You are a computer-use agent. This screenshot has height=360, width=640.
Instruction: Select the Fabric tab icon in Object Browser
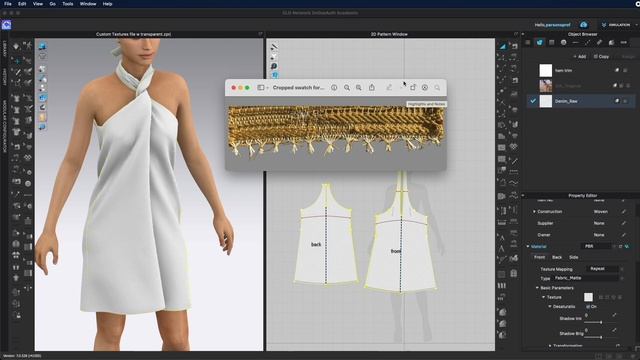pyautogui.click(x=540, y=42)
